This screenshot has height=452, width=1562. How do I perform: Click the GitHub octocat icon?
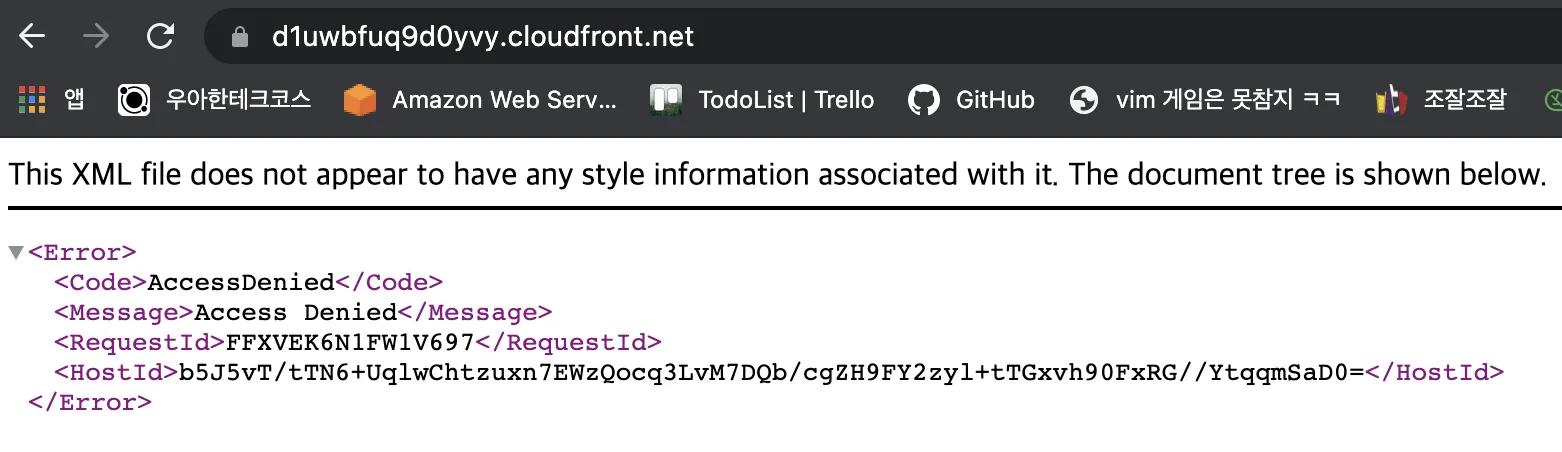[x=924, y=100]
